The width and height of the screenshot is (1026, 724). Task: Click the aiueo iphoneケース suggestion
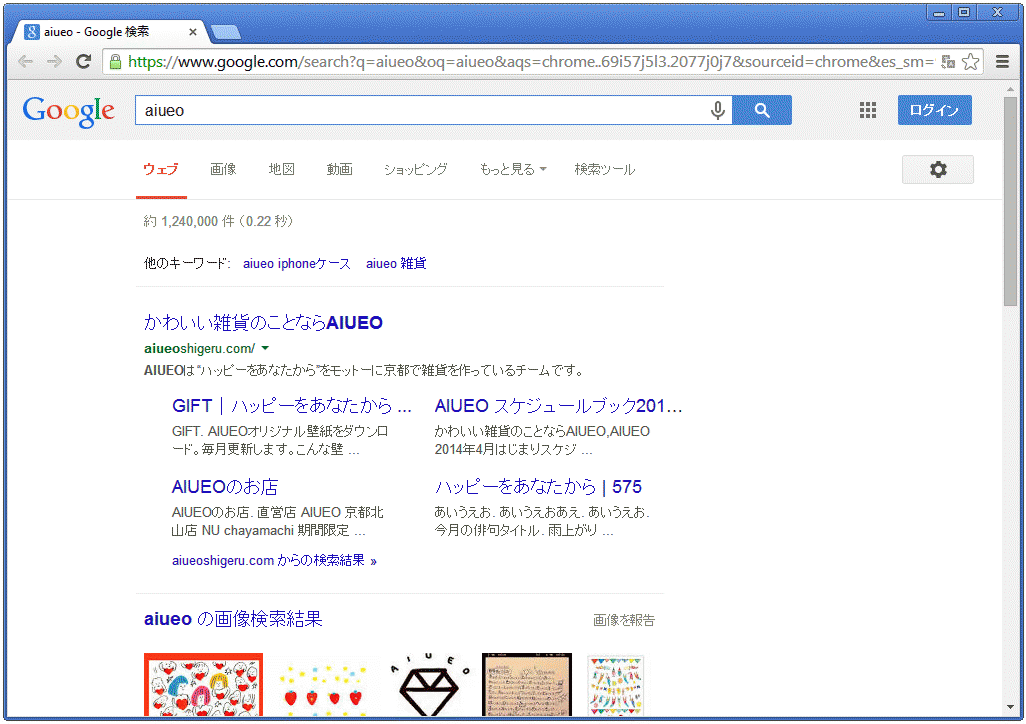(296, 263)
